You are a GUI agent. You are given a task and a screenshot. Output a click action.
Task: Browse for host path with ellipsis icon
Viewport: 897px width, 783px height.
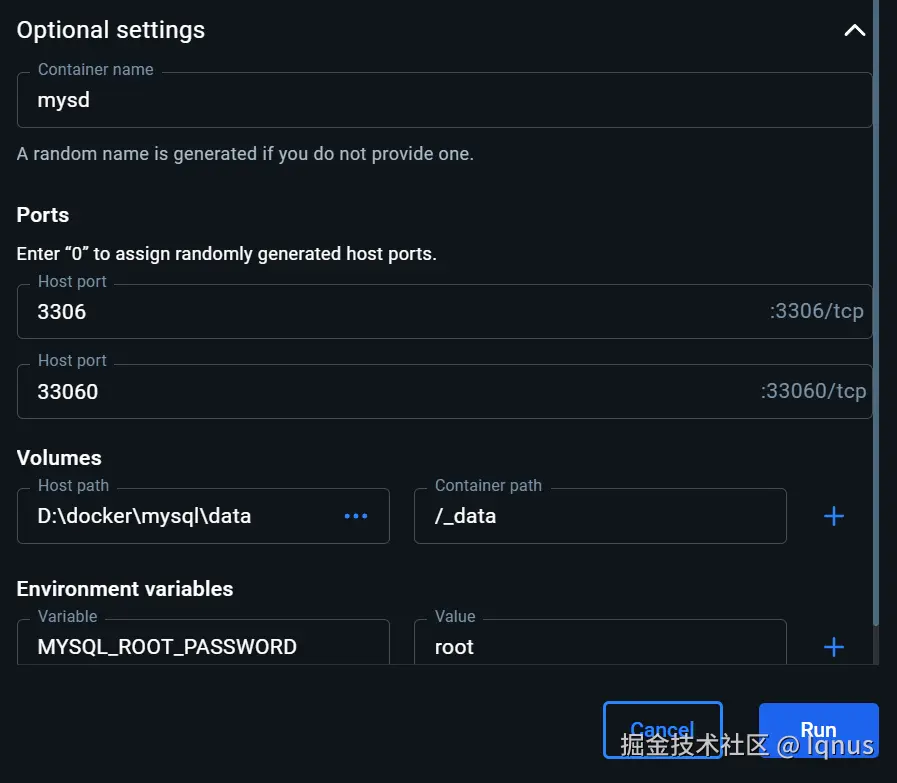[x=356, y=517]
